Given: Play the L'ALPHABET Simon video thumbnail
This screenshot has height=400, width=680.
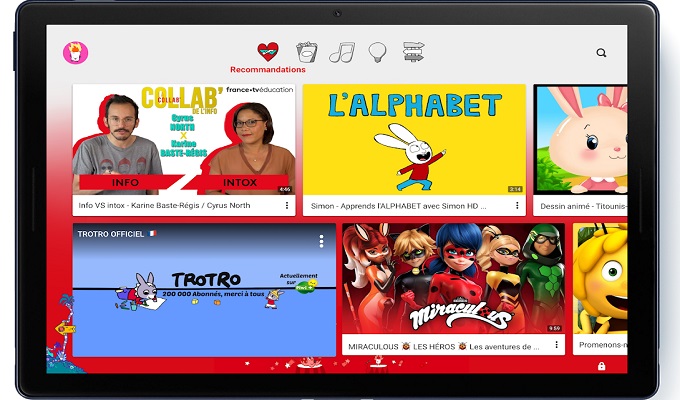Looking at the screenshot, I should tap(414, 140).
